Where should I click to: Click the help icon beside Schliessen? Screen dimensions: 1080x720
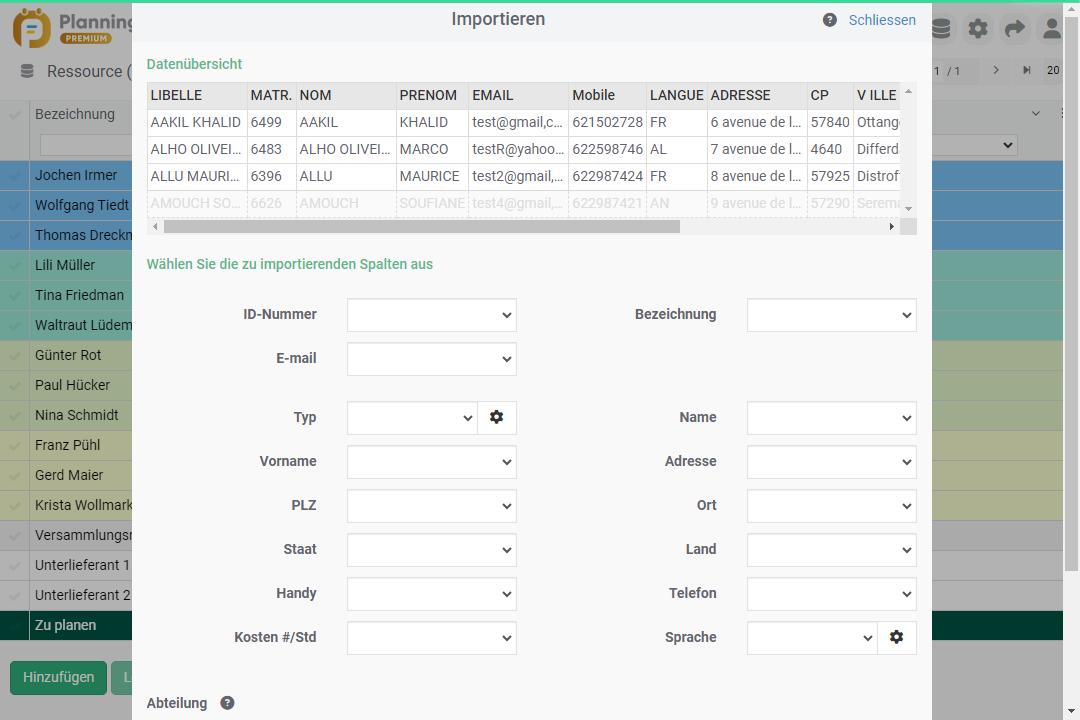829,20
